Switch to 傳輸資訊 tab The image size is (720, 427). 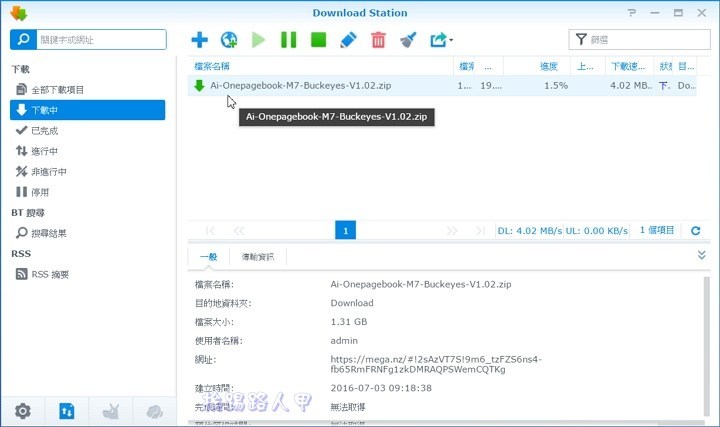point(258,257)
